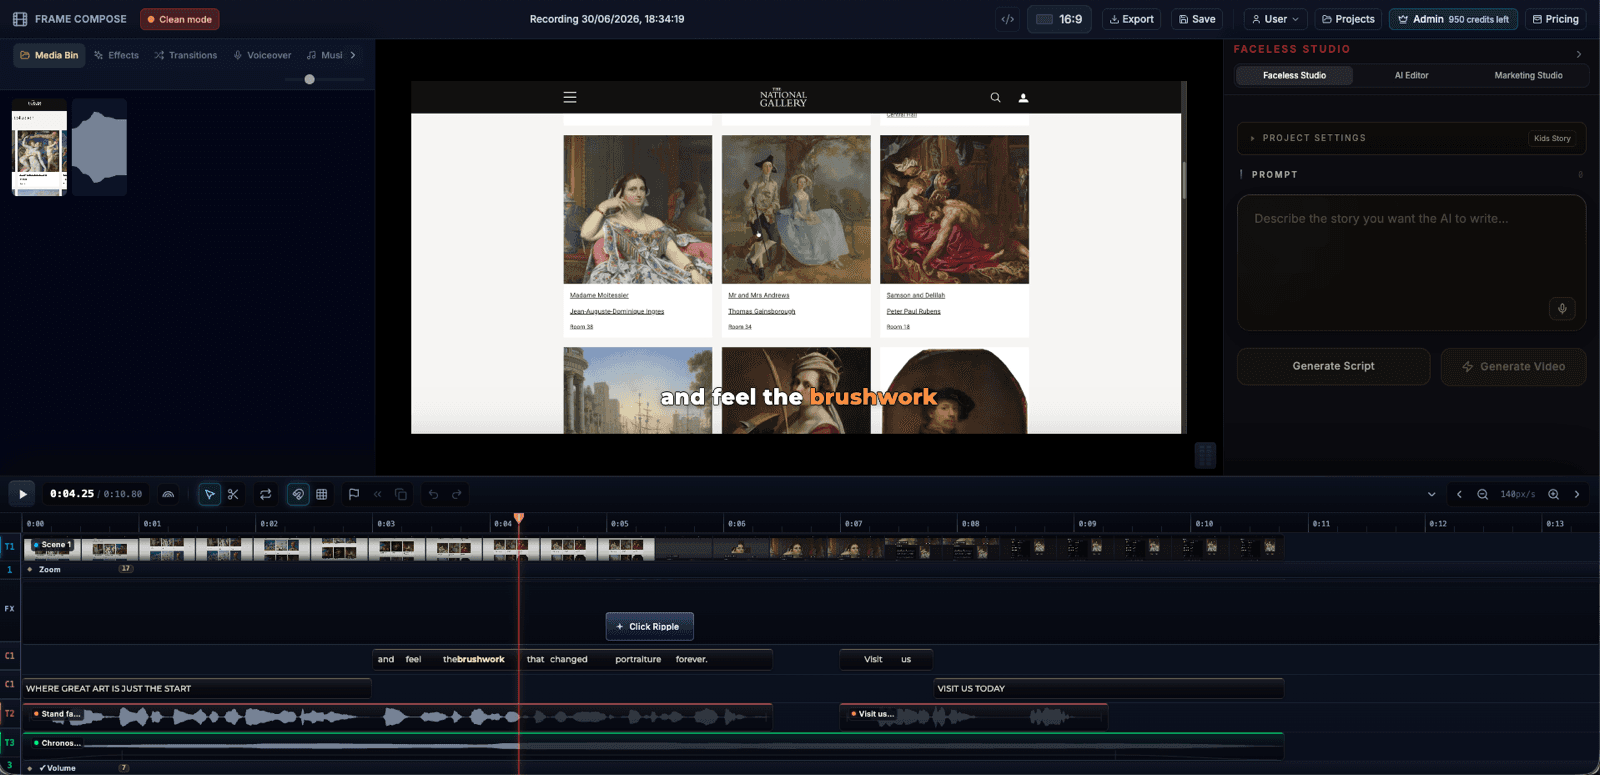The image size is (1600, 775).
Task: Click Generate Video button
Action: click(1513, 366)
